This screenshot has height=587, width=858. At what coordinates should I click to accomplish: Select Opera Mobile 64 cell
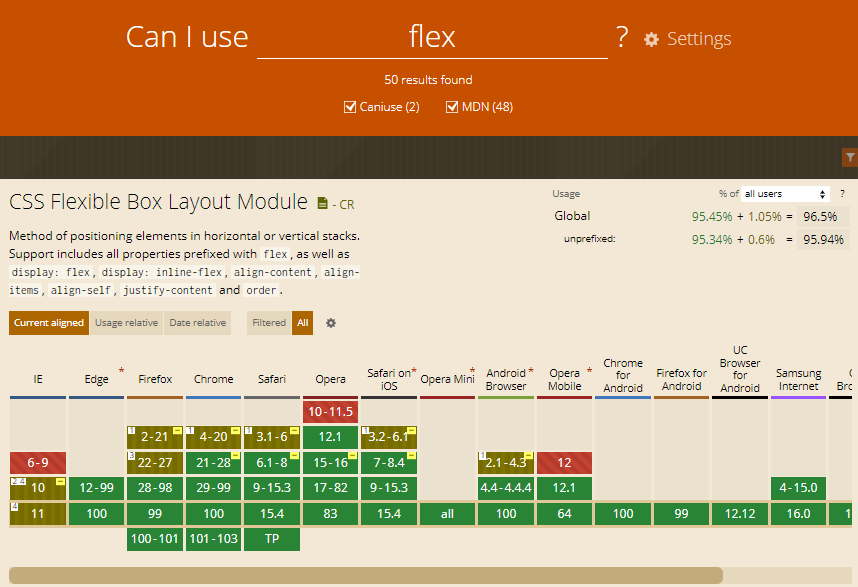click(565, 514)
